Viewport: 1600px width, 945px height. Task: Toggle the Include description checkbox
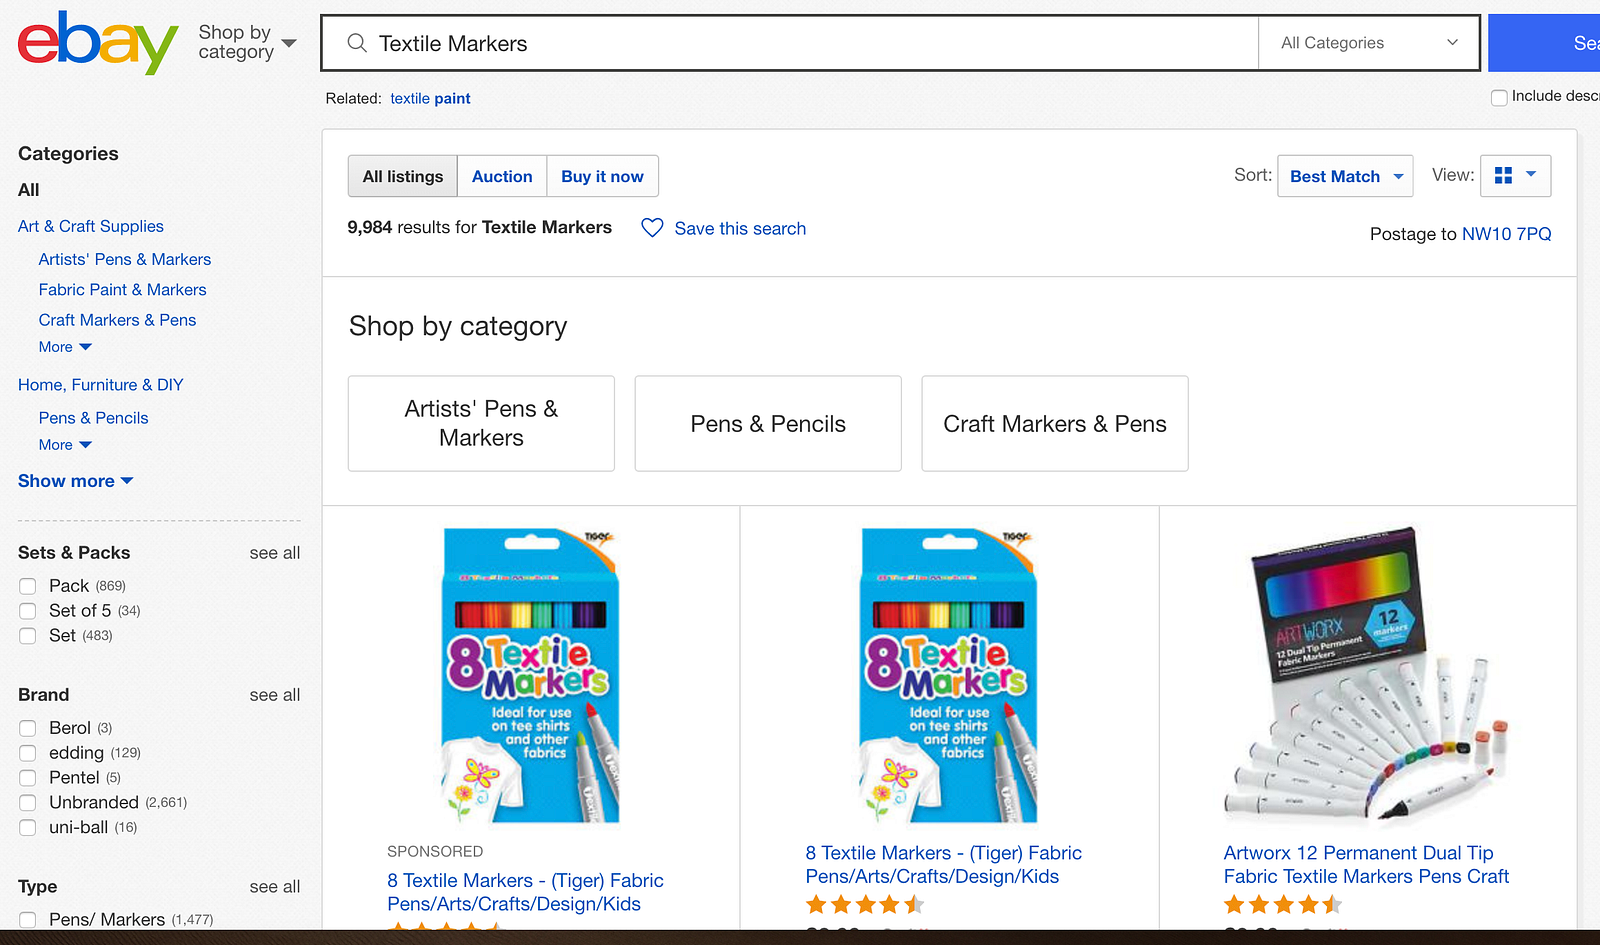pyautogui.click(x=1499, y=97)
